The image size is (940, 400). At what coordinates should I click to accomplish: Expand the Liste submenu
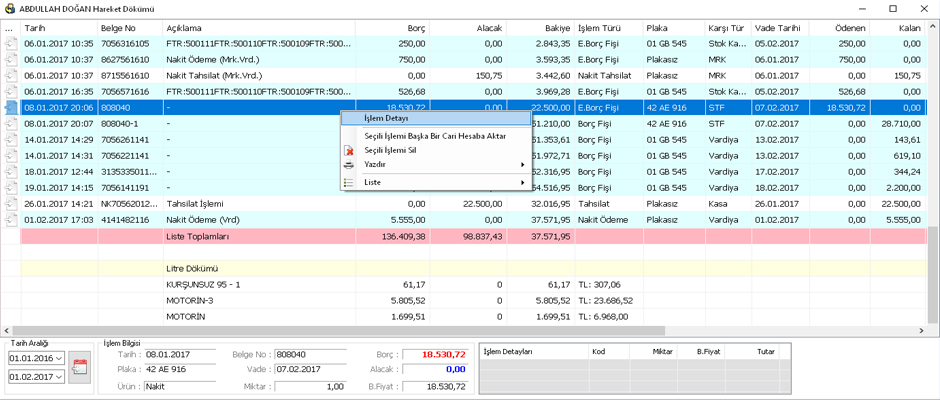(435, 182)
